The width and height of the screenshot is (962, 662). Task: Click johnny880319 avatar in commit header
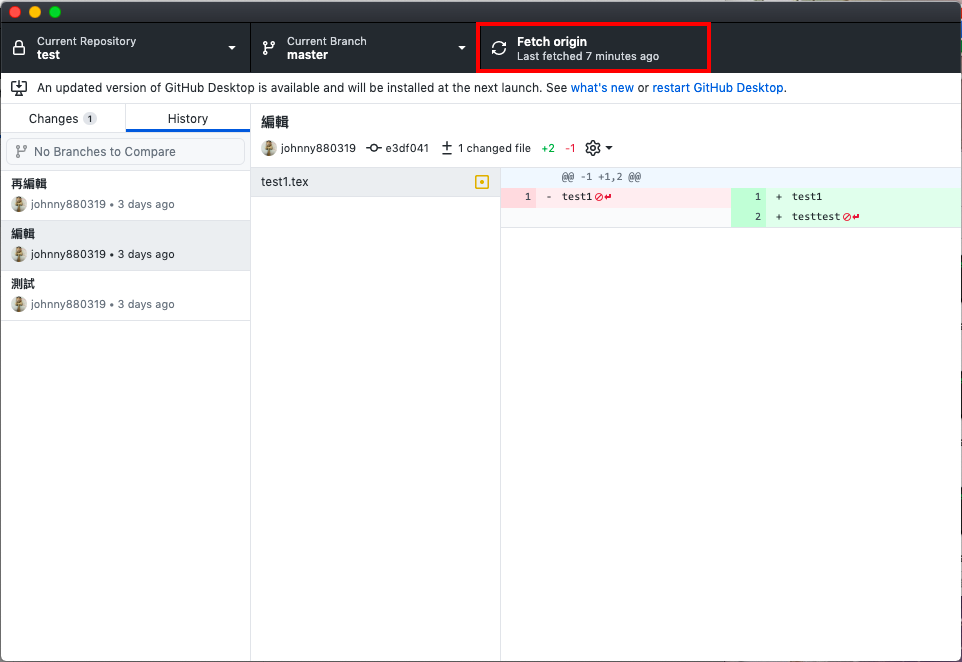pos(269,148)
